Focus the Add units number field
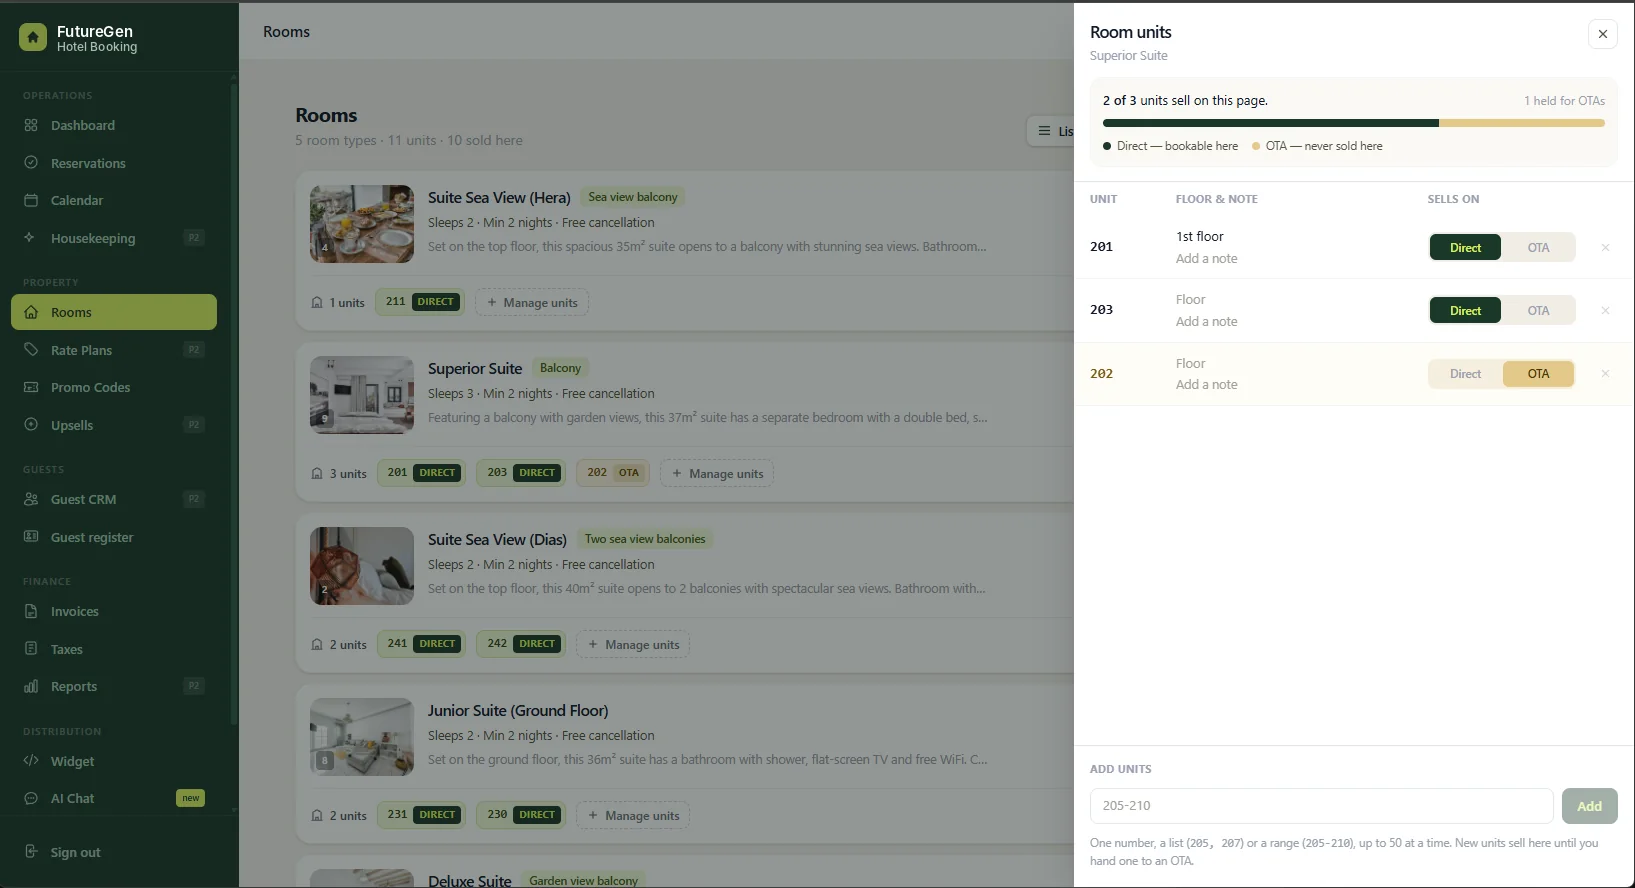This screenshot has width=1635, height=888. (x=1321, y=806)
